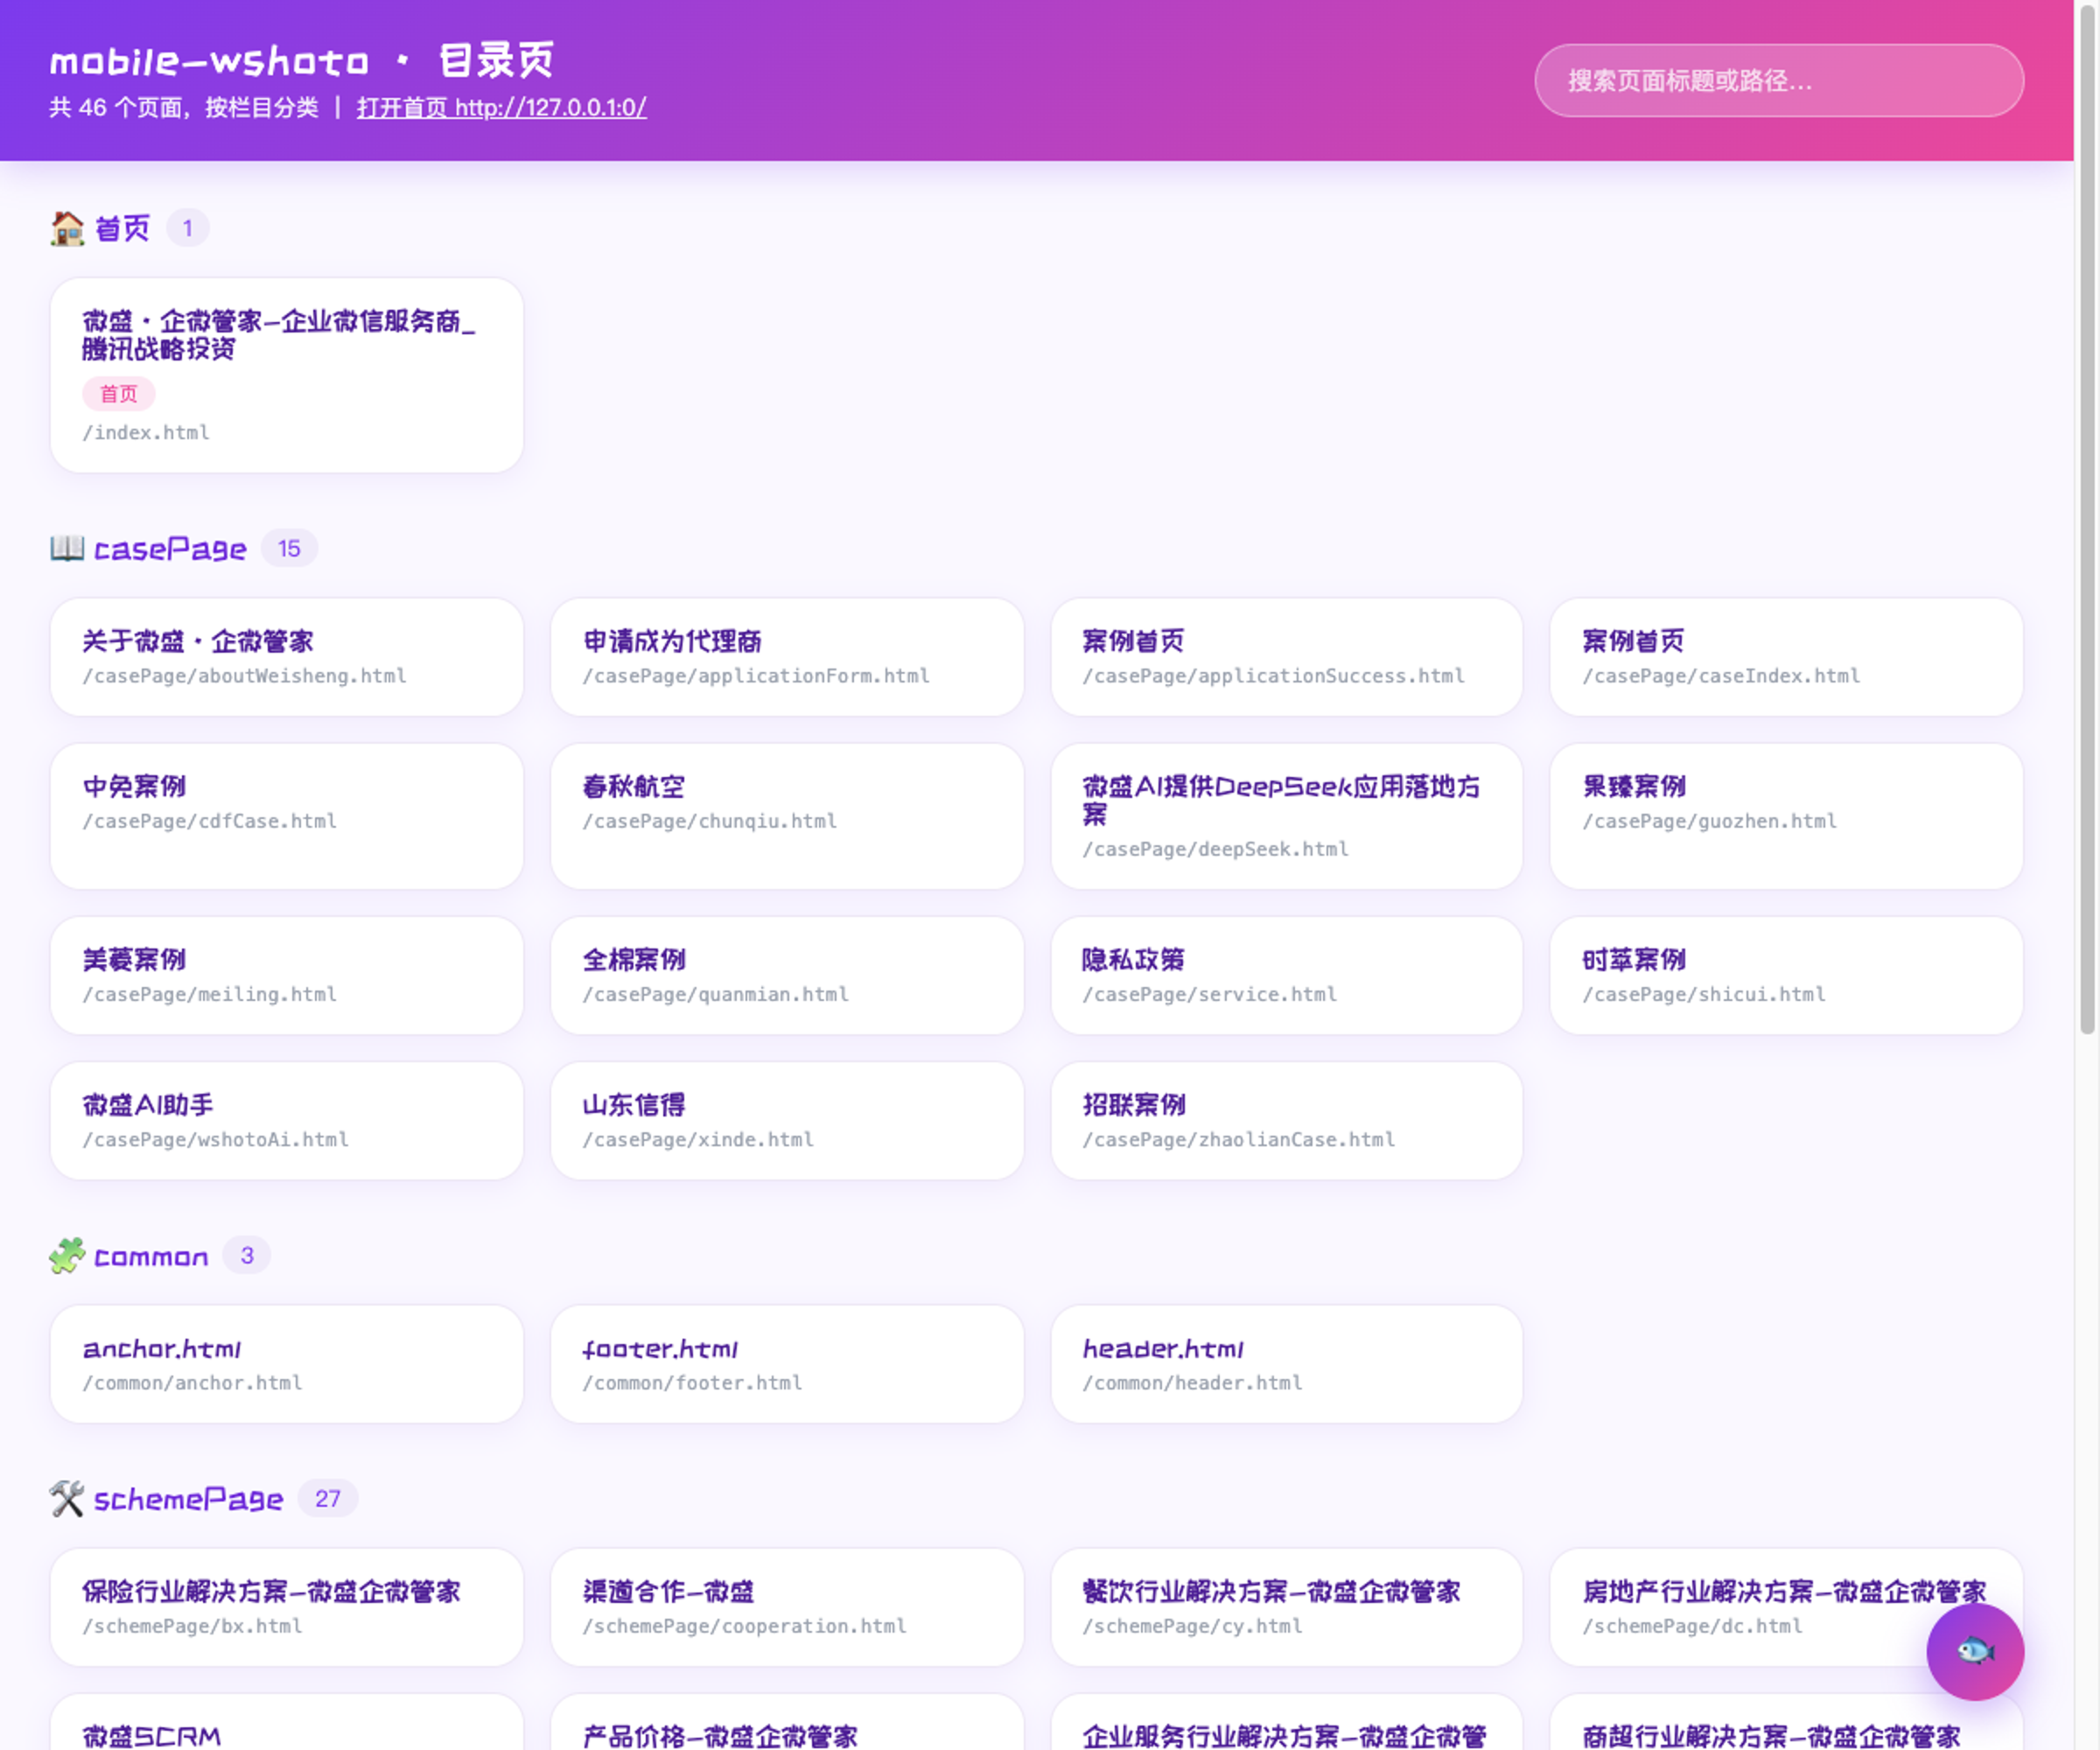Open the caseIndex.html 案例首页 card
The width and height of the screenshot is (2100, 1750).
point(1786,657)
